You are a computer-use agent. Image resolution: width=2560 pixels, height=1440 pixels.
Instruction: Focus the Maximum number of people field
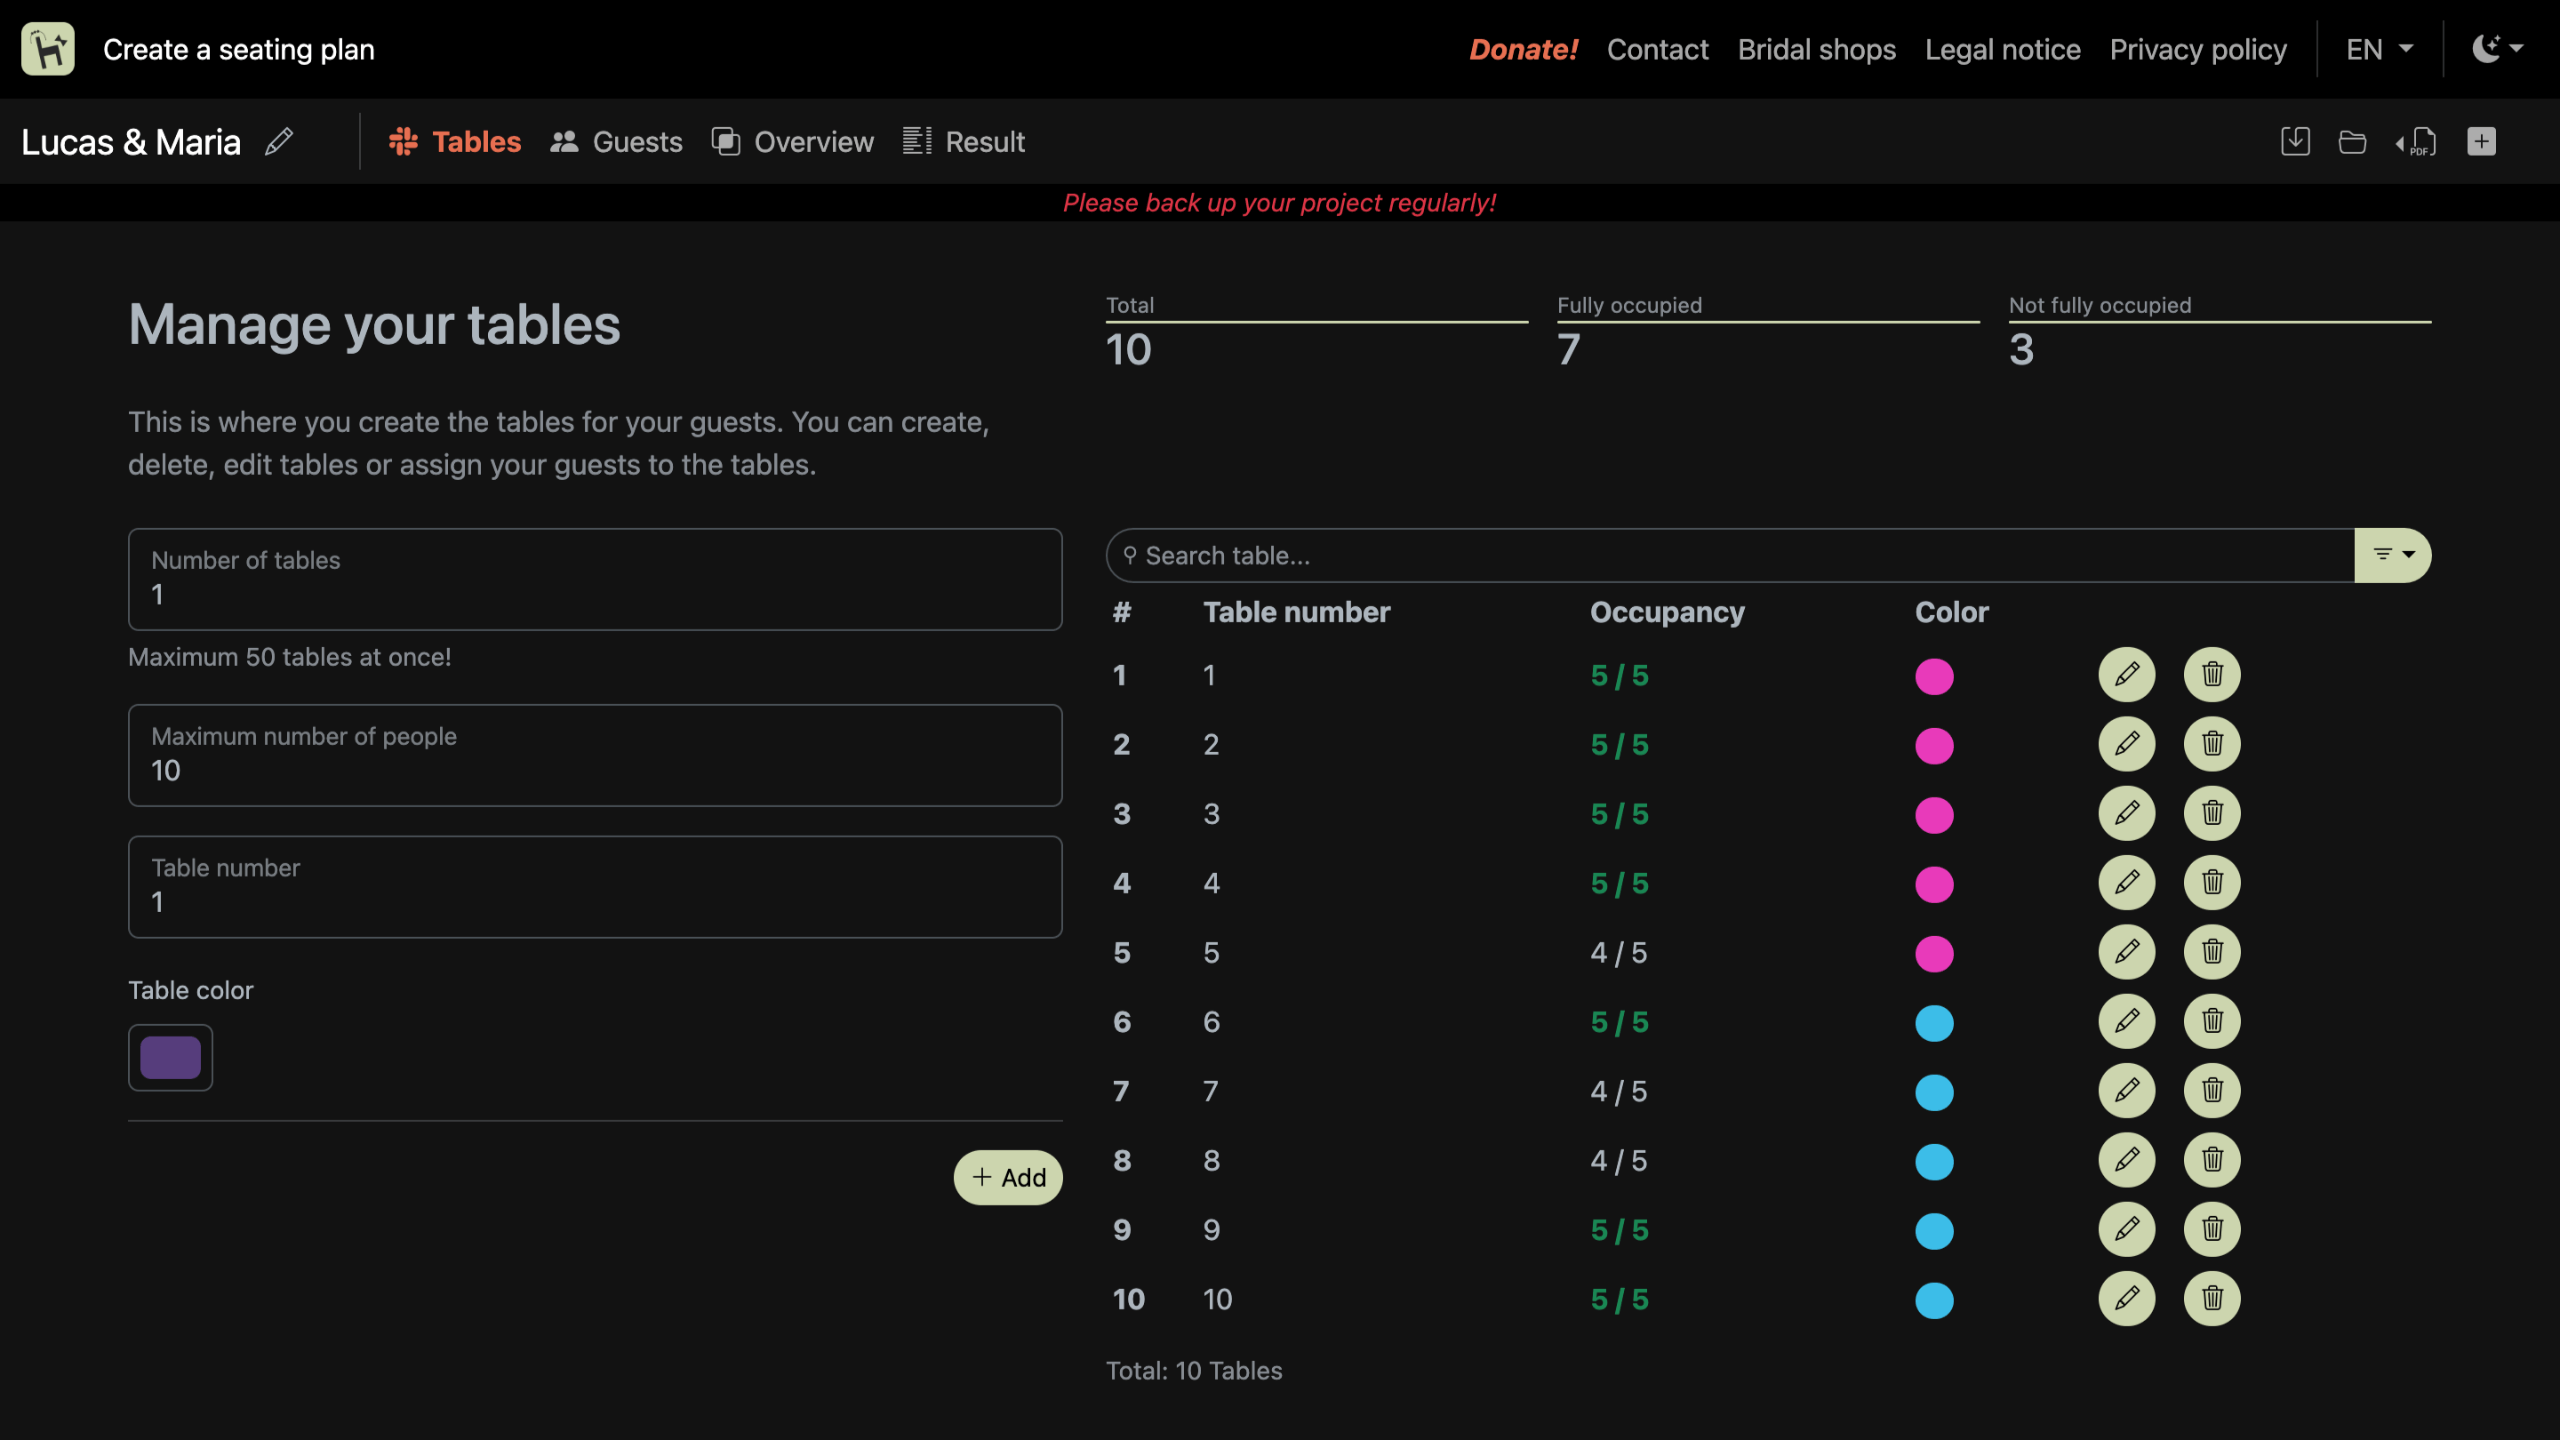tap(595, 755)
